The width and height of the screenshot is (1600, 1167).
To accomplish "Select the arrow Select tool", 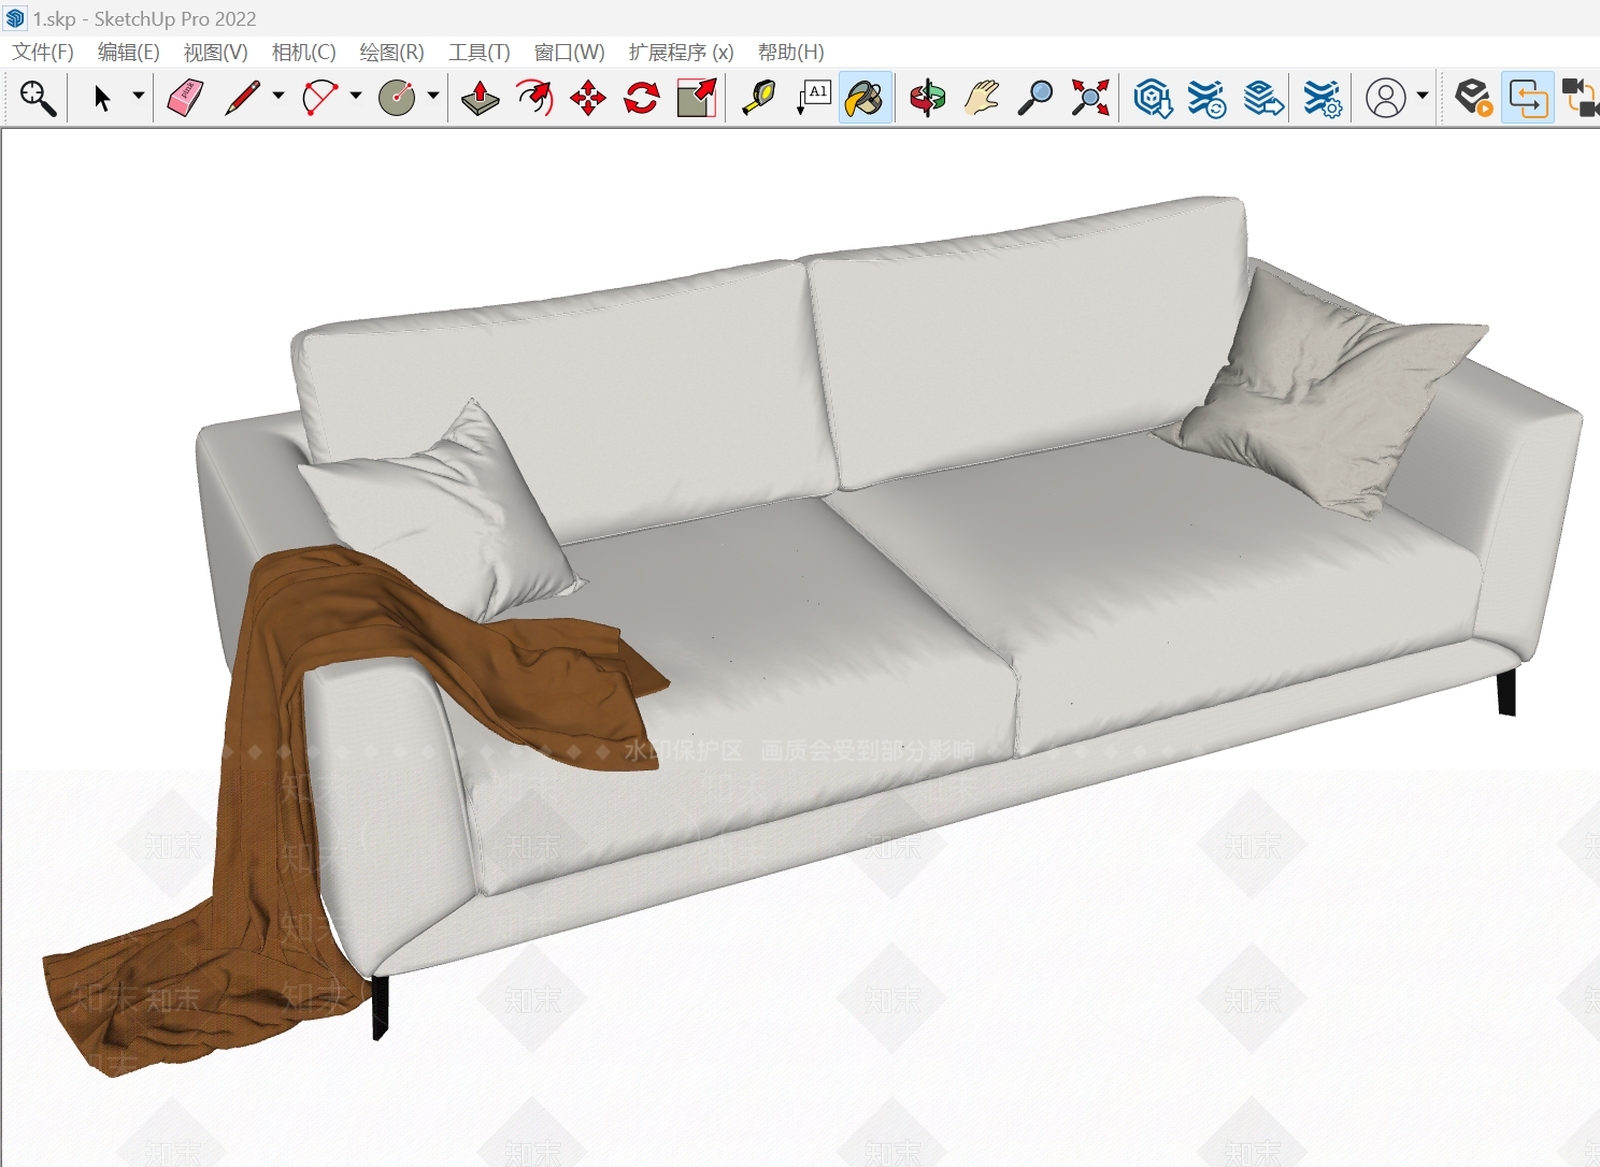I will pyautogui.click(x=102, y=98).
